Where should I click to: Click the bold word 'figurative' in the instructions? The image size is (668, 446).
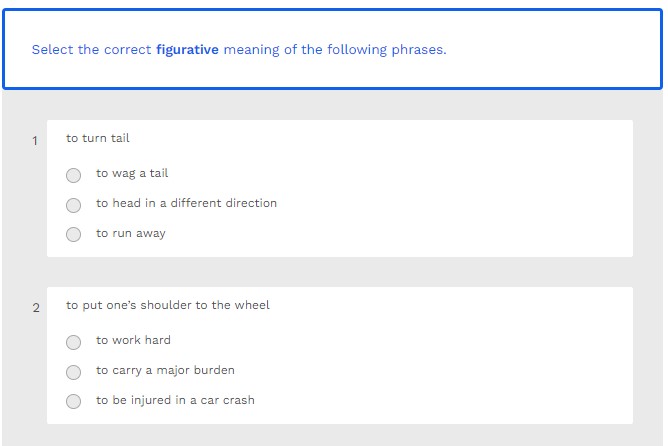tap(187, 49)
